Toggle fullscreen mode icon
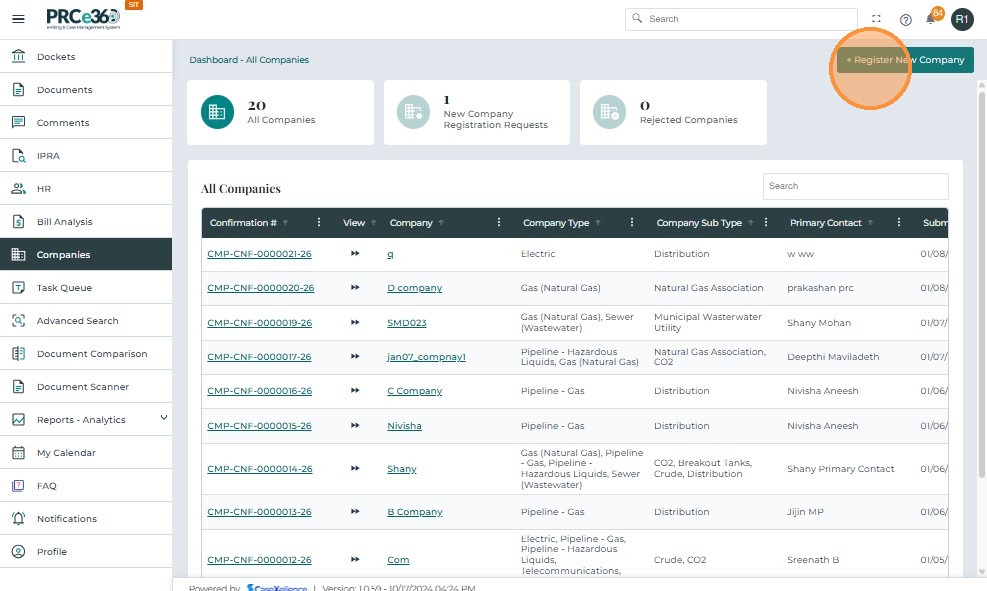987x591 pixels. pyautogui.click(x=877, y=19)
